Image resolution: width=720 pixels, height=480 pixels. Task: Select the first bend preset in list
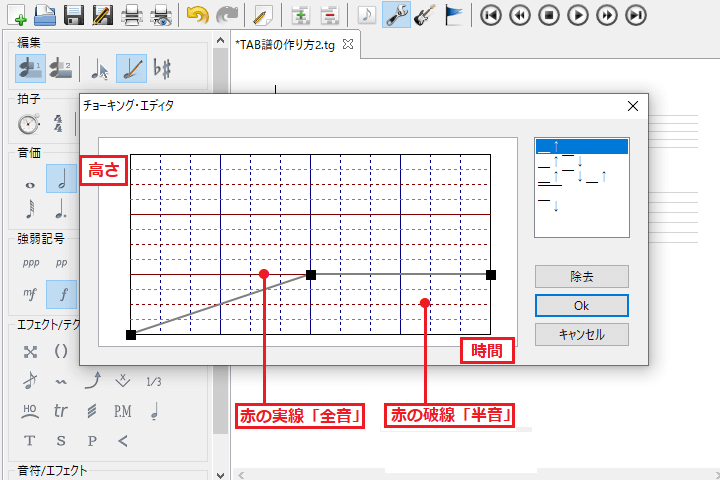point(580,146)
